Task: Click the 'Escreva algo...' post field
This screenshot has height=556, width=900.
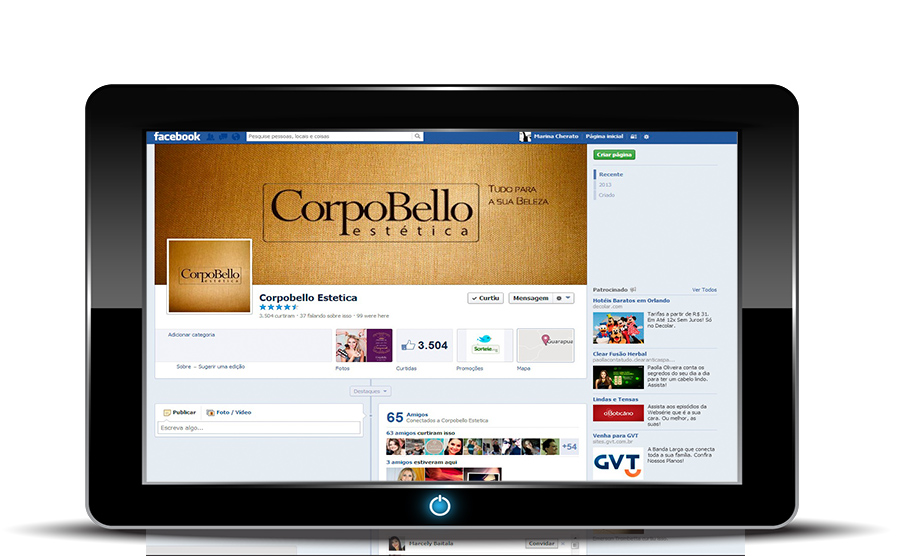Action: pyautogui.click(x=259, y=428)
